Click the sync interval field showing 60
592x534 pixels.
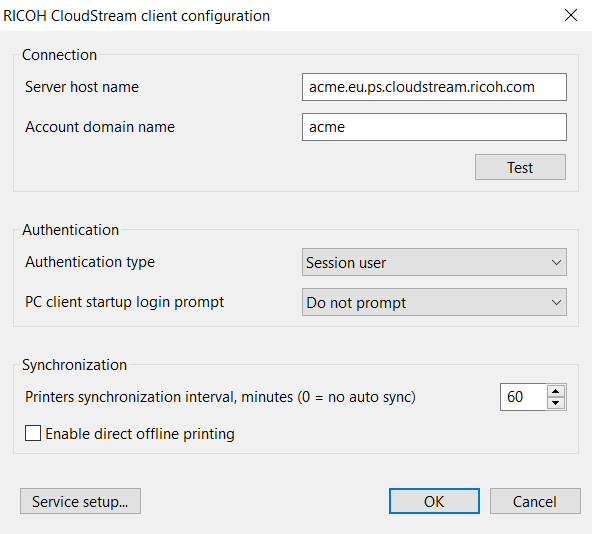click(523, 397)
